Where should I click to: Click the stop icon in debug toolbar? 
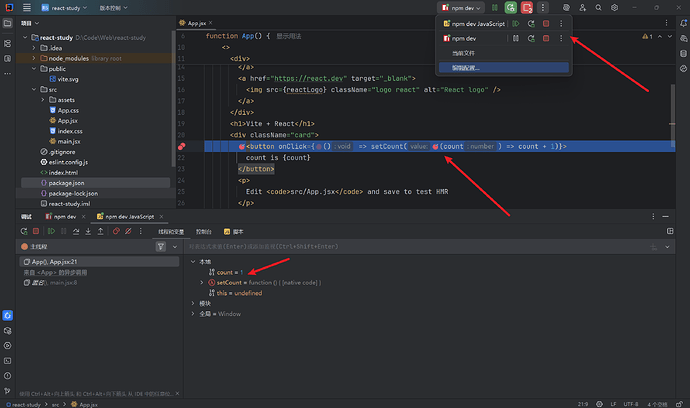pos(36,231)
